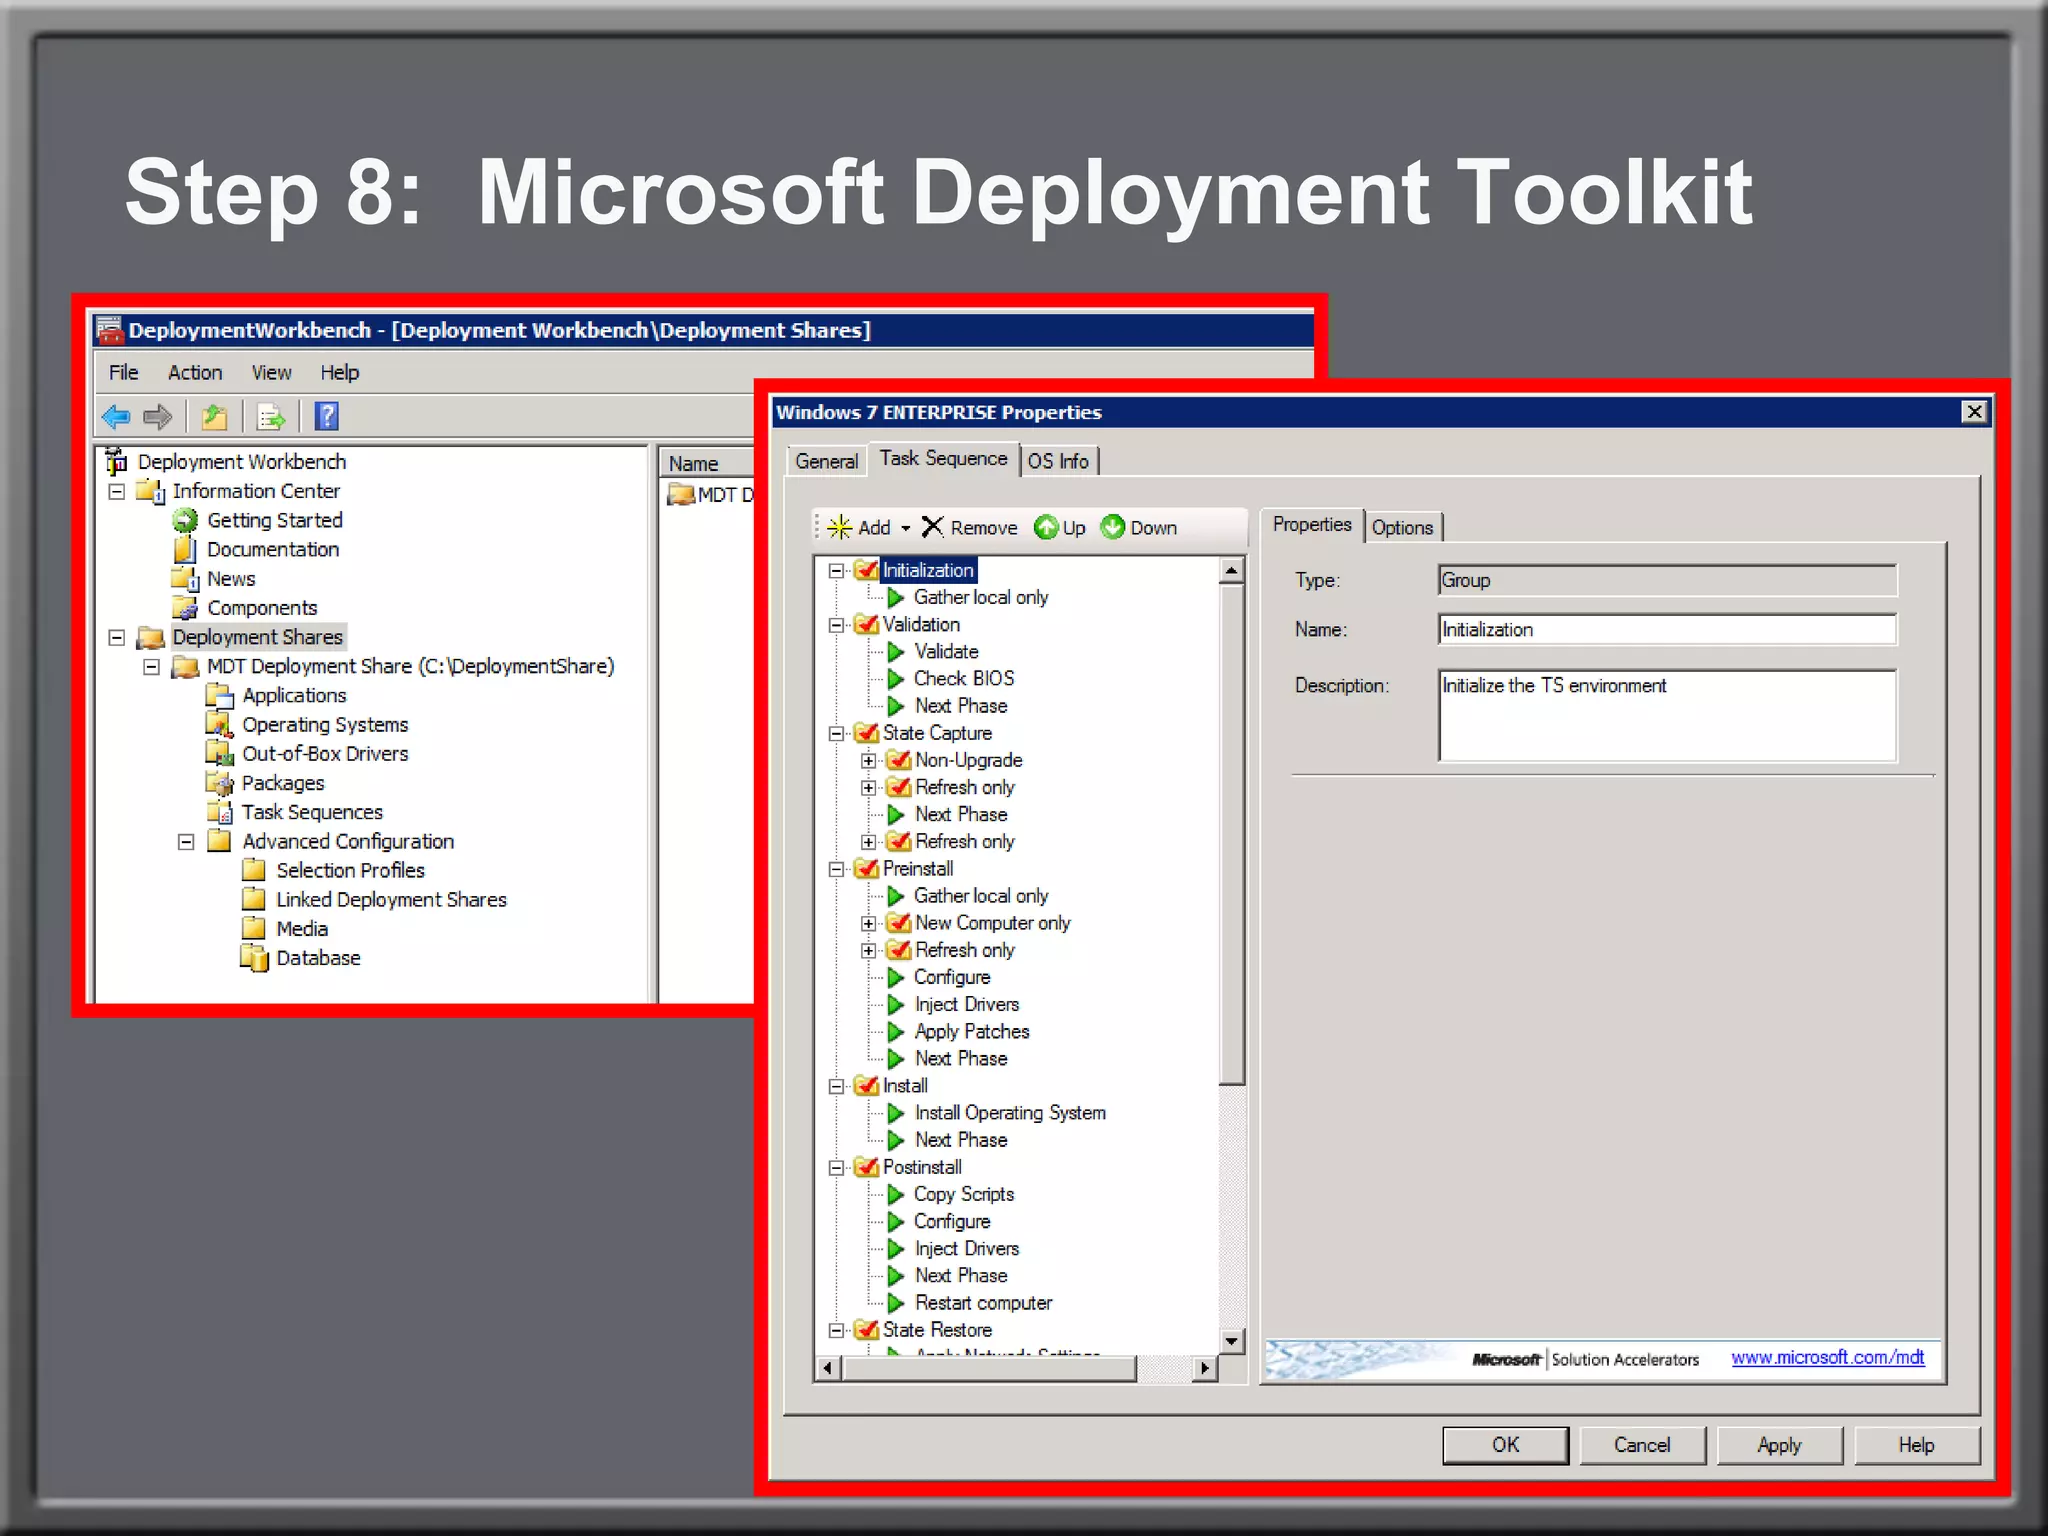Click the green Down arrow icon
This screenshot has width=2048, height=1536.
click(1113, 527)
